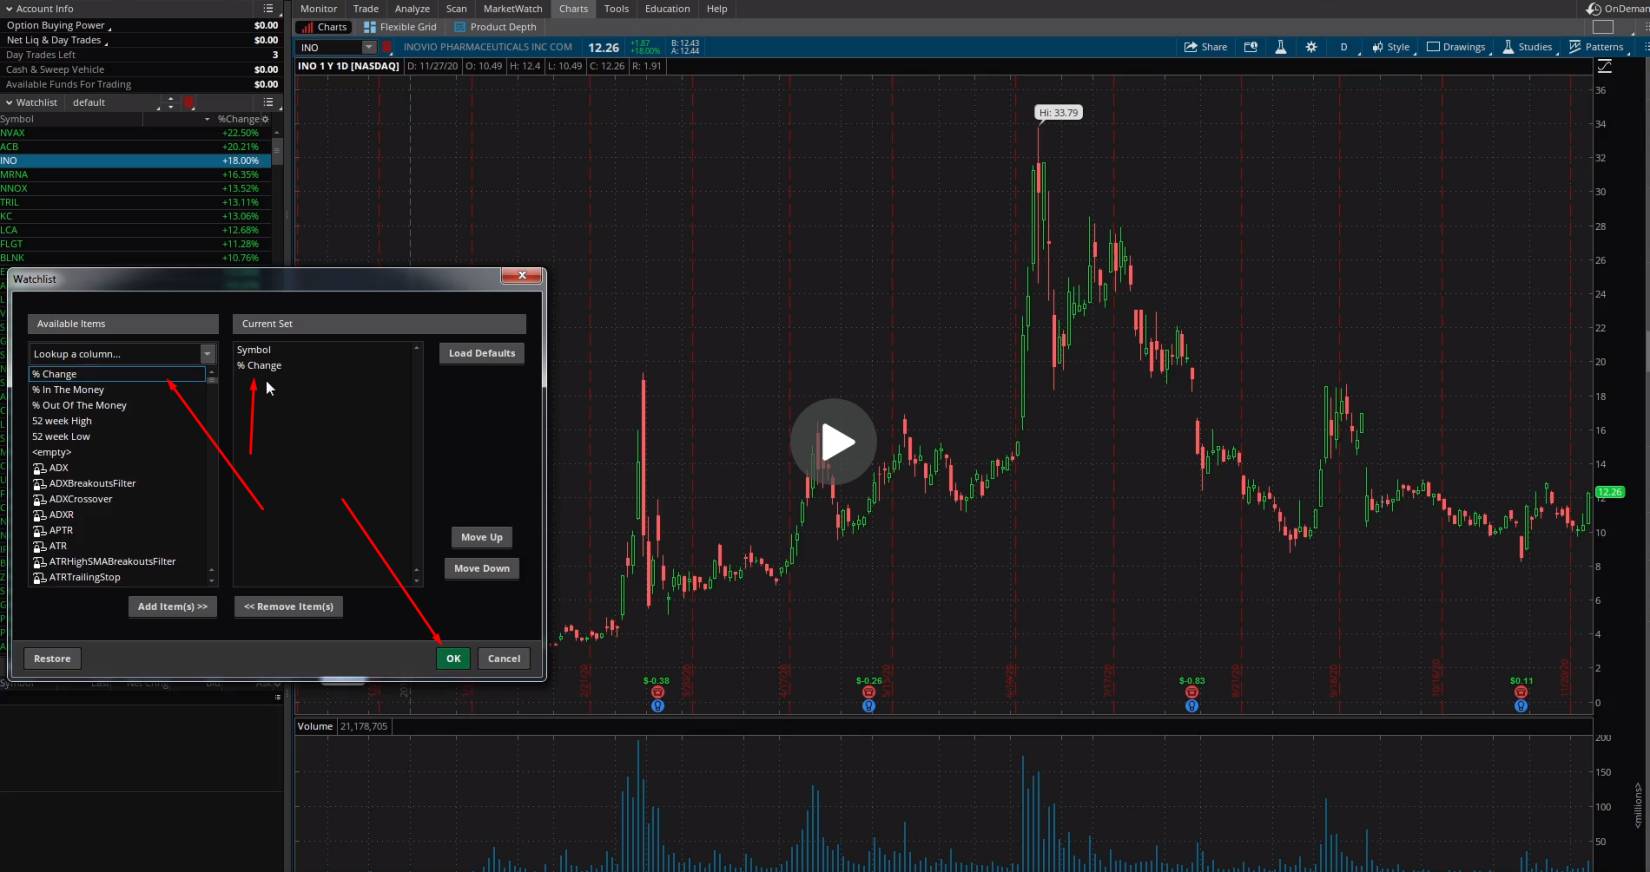Collapse the Watchlist section
This screenshot has height=872, width=1650.
pyautogui.click(x=9, y=102)
